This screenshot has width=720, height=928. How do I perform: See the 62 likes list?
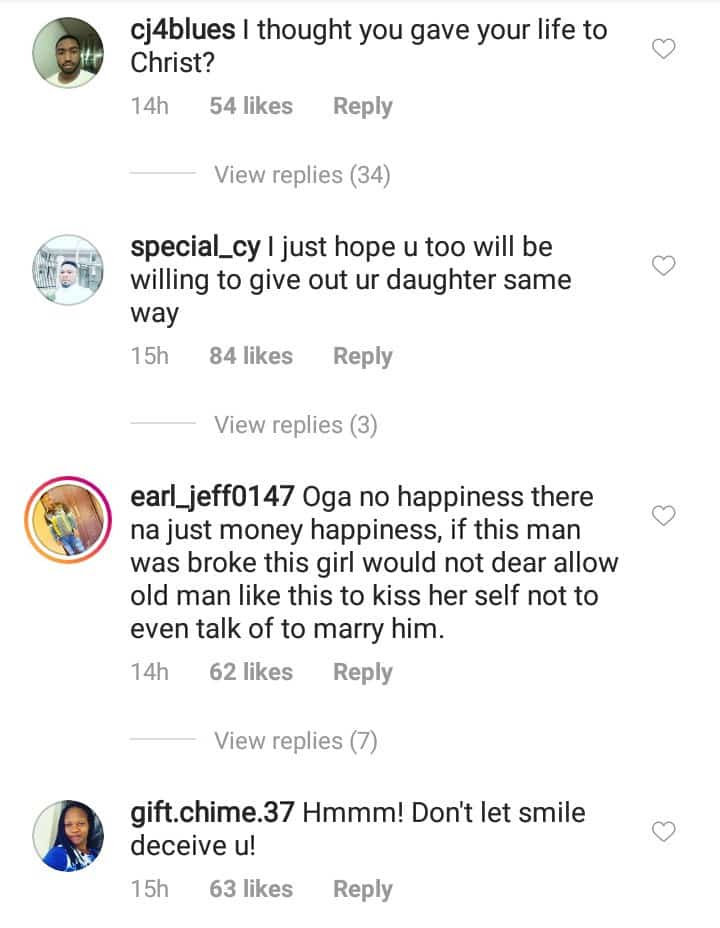pos(250,672)
